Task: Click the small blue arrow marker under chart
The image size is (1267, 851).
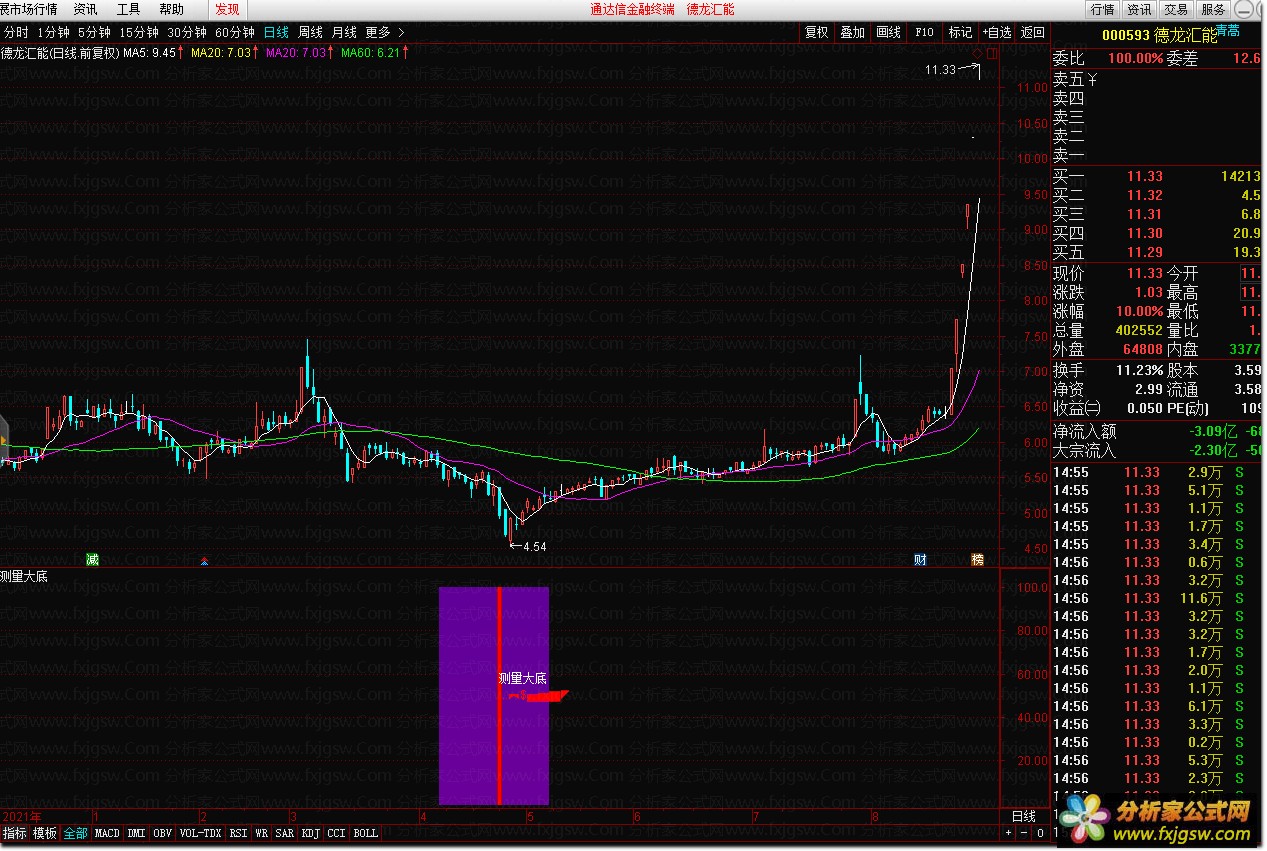Action: pos(205,561)
